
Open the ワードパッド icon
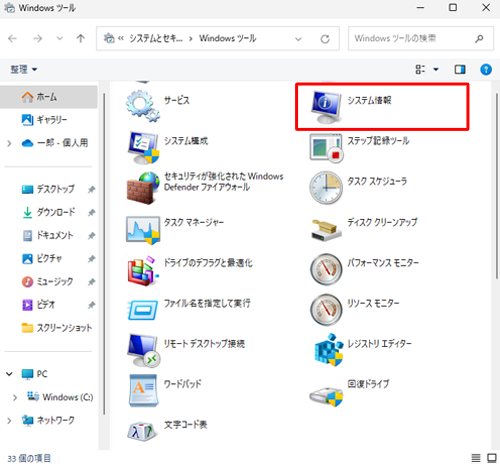tap(143, 390)
